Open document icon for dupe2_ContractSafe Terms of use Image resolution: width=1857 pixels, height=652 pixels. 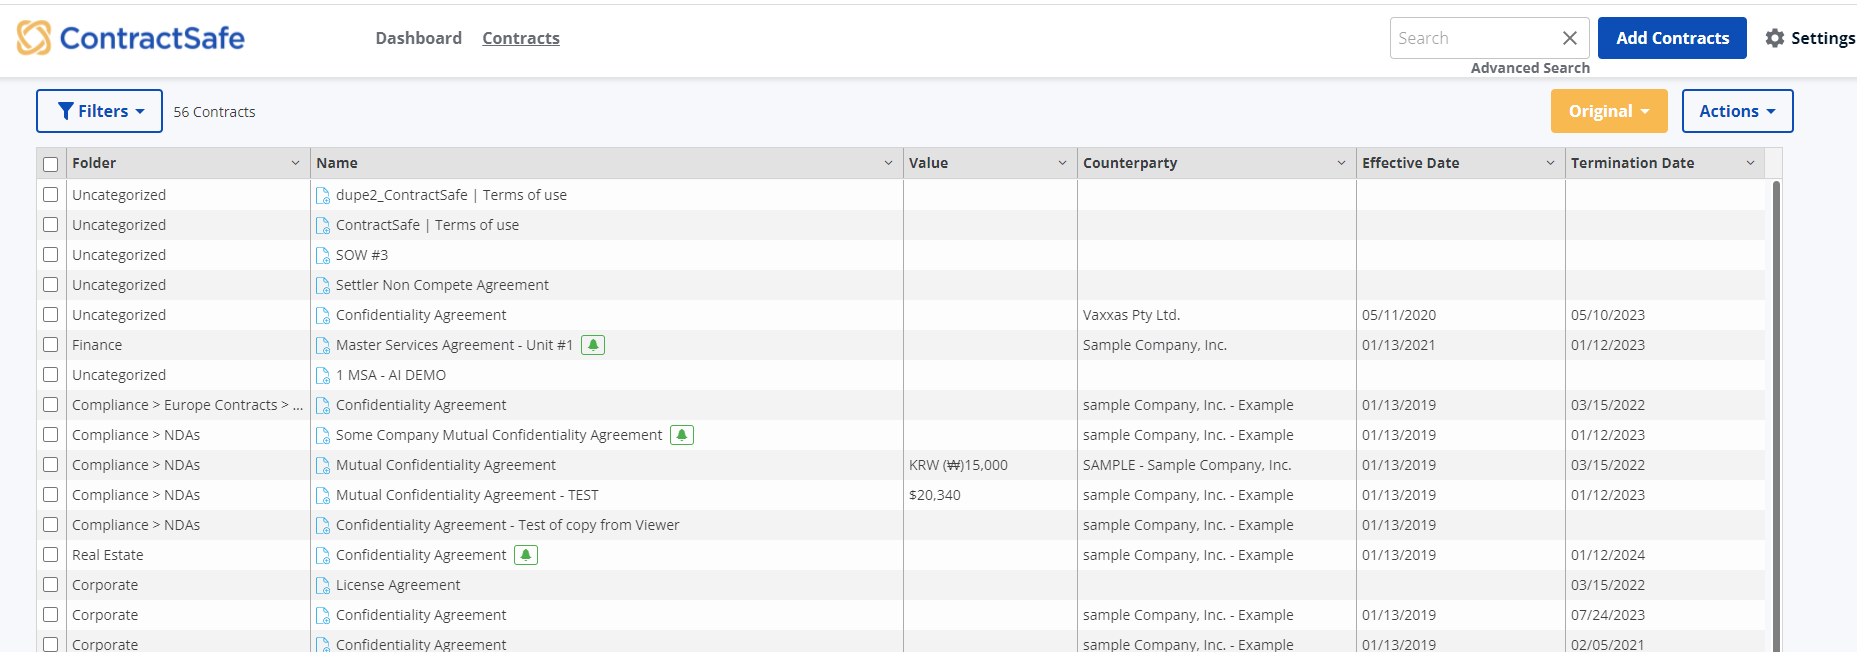pyautogui.click(x=323, y=195)
